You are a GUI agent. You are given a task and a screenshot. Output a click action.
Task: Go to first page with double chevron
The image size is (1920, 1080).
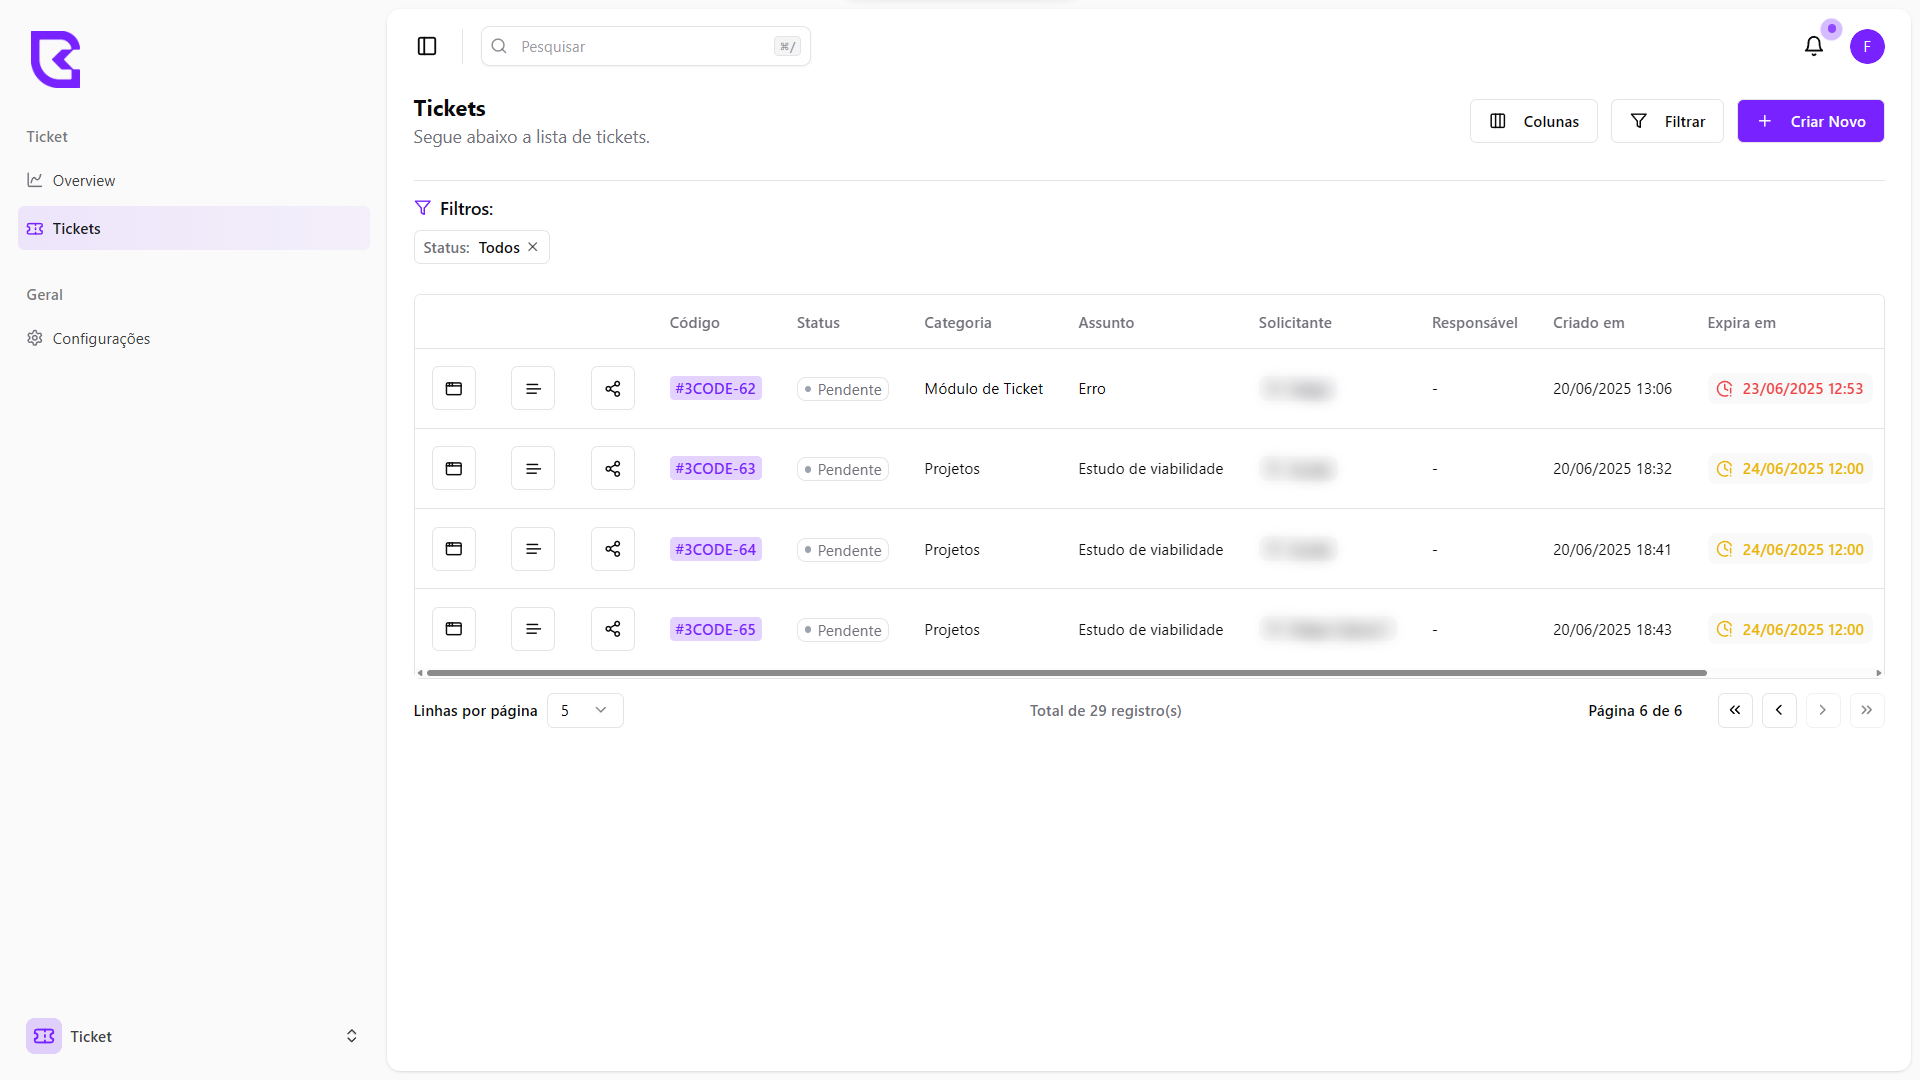[1734, 710]
